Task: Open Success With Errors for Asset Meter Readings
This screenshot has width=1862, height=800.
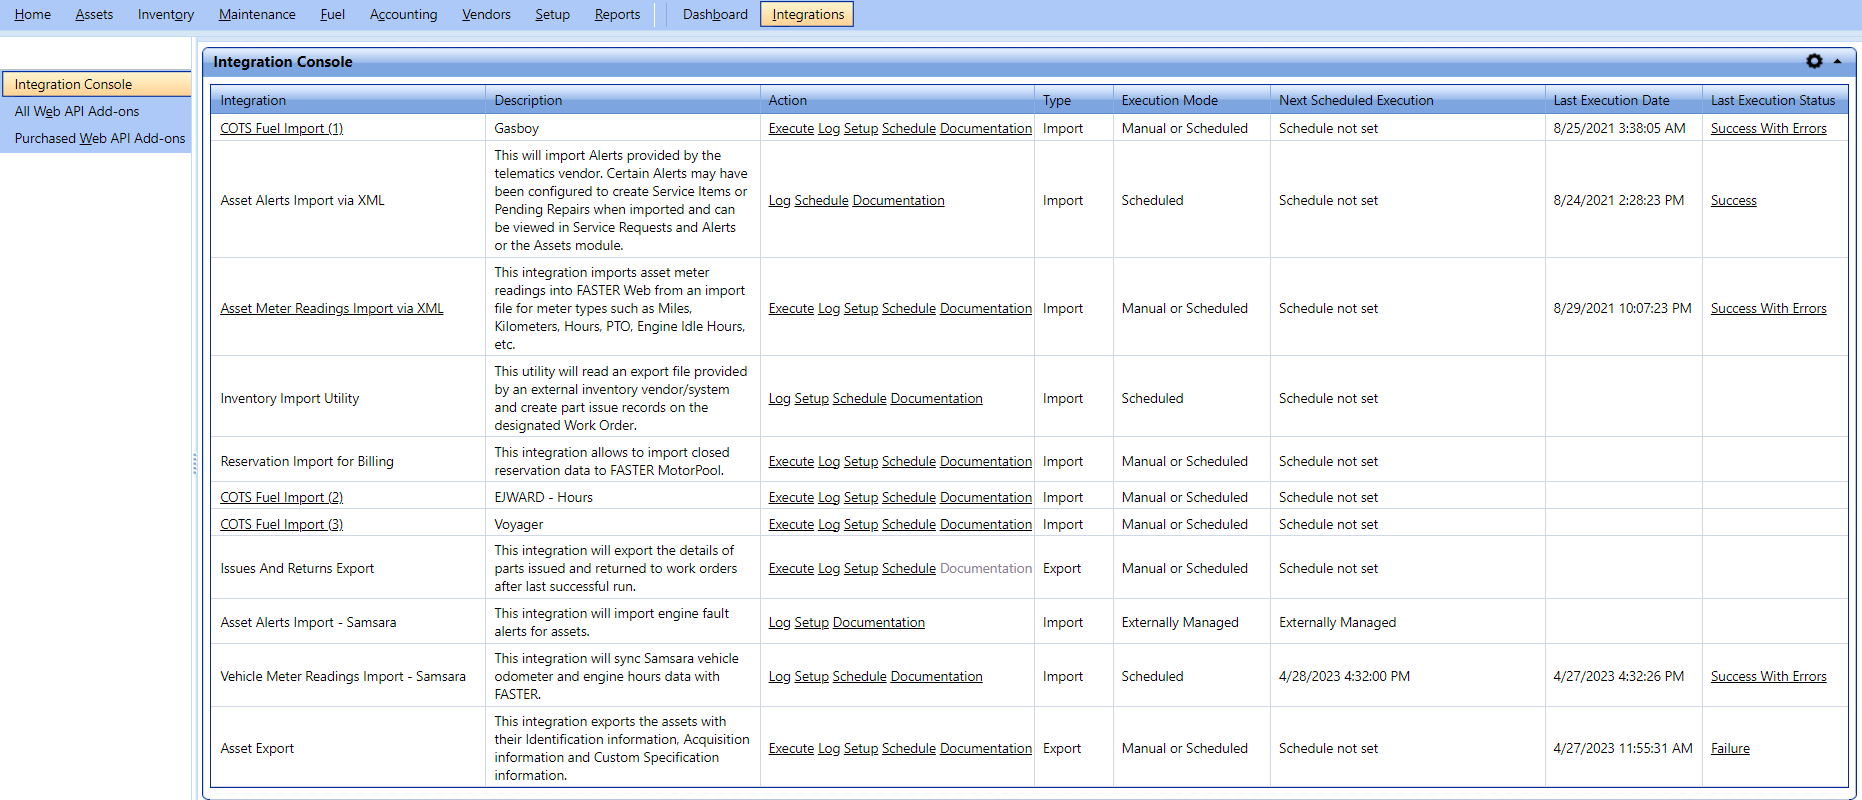Action: pyautogui.click(x=1768, y=308)
